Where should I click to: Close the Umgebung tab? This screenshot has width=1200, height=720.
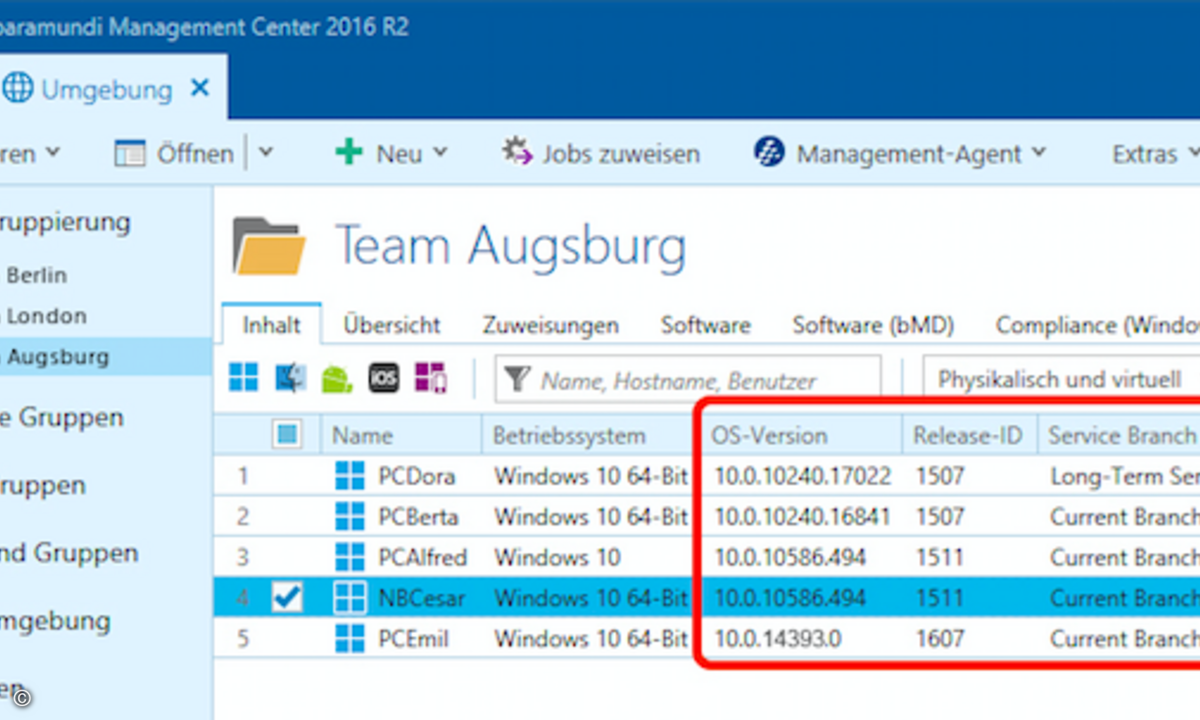200,89
